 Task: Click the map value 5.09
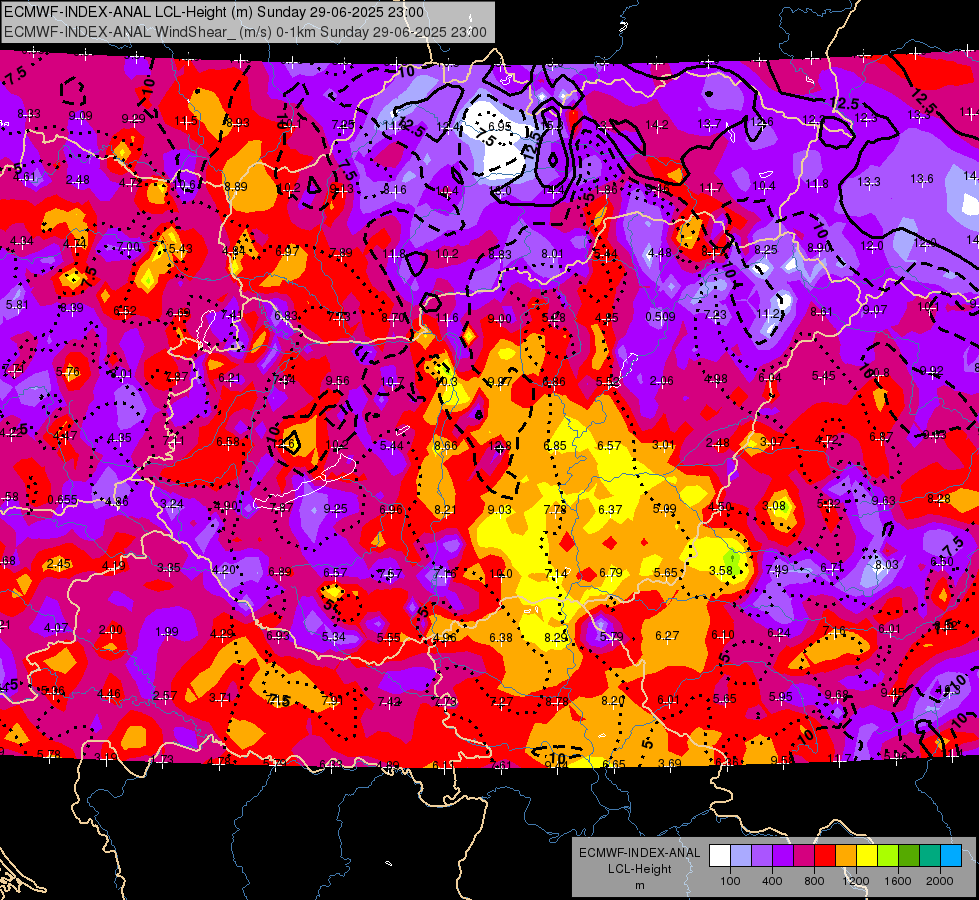(664, 508)
